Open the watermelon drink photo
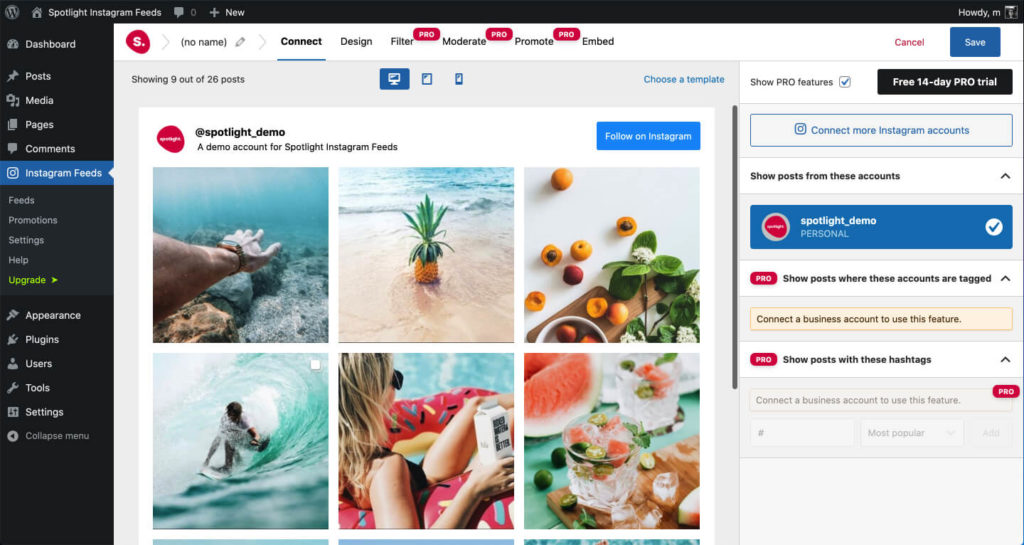Screen dimensions: 1024x545 click(611, 441)
